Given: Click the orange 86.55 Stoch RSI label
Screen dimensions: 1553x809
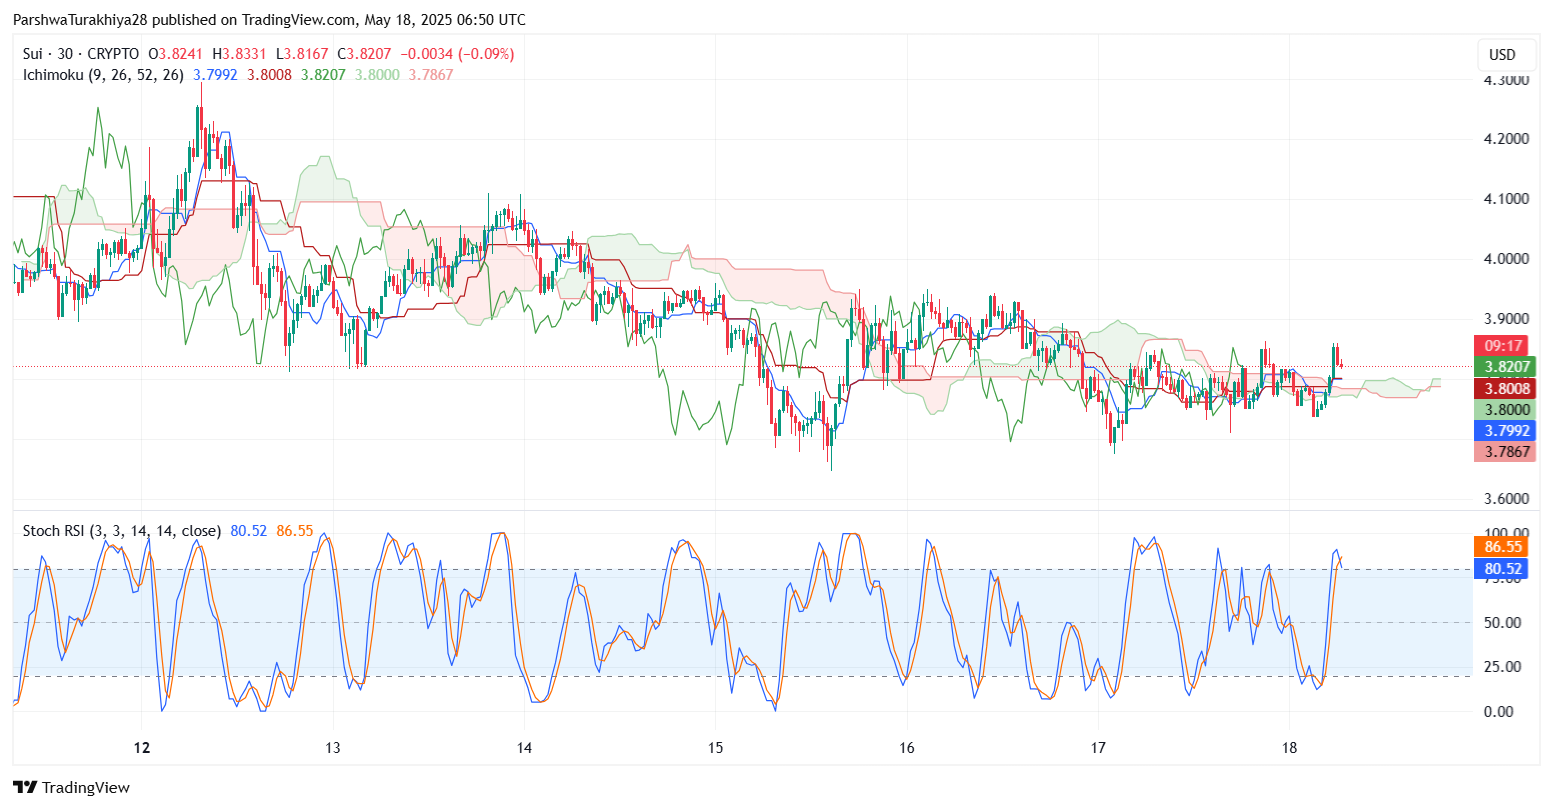Looking at the screenshot, I should [1501, 547].
